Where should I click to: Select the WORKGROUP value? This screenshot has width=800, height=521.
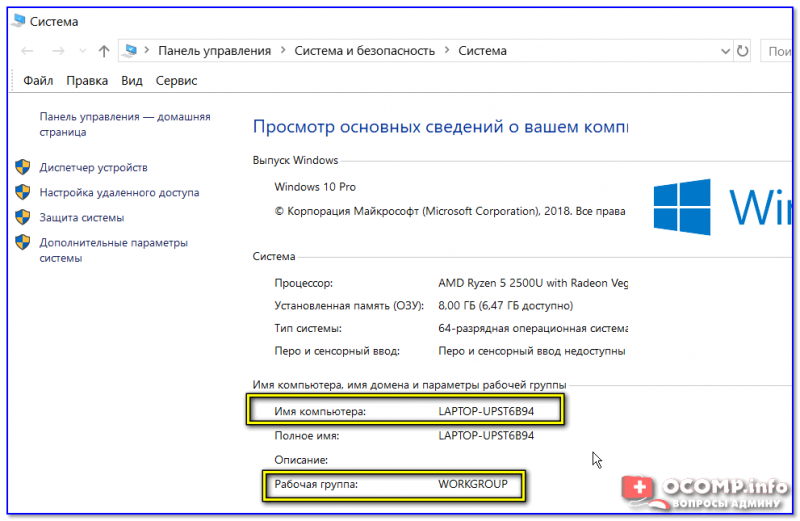pyautogui.click(x=473, y=484)
